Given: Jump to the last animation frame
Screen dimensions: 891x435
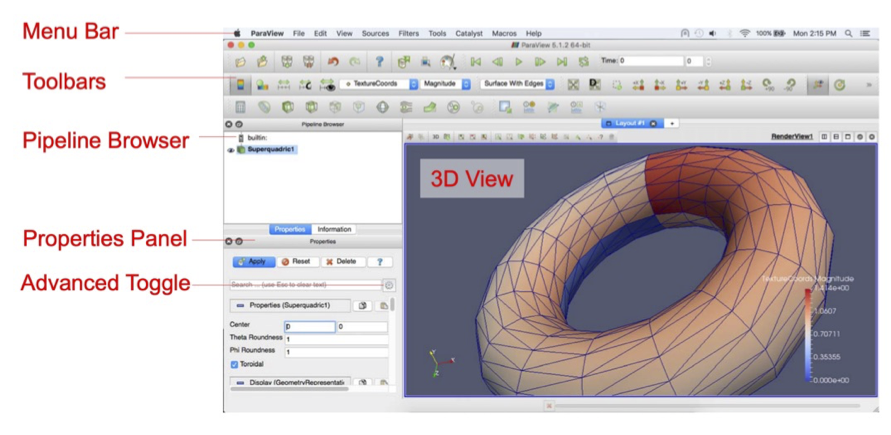Looking at the screenshot, I should (x=562, y=62).
